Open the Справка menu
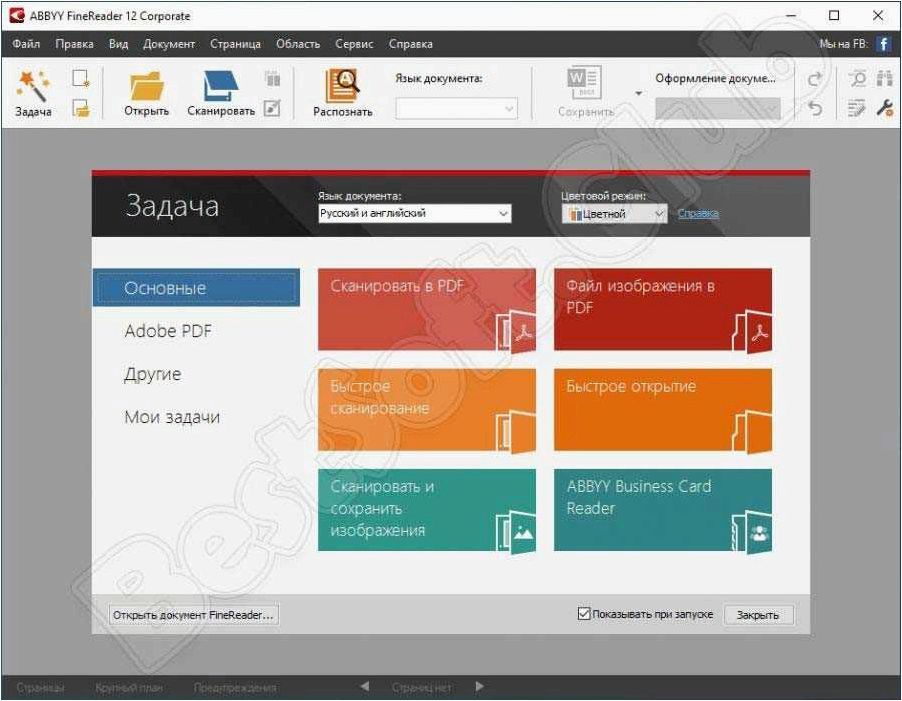The width and height of the screenshot is (902, 701). [410, 44]
